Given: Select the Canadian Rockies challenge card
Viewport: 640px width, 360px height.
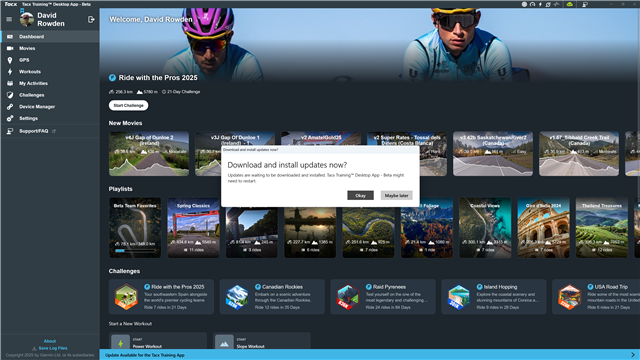Looking at the screenshot, I should coord(272,297).
